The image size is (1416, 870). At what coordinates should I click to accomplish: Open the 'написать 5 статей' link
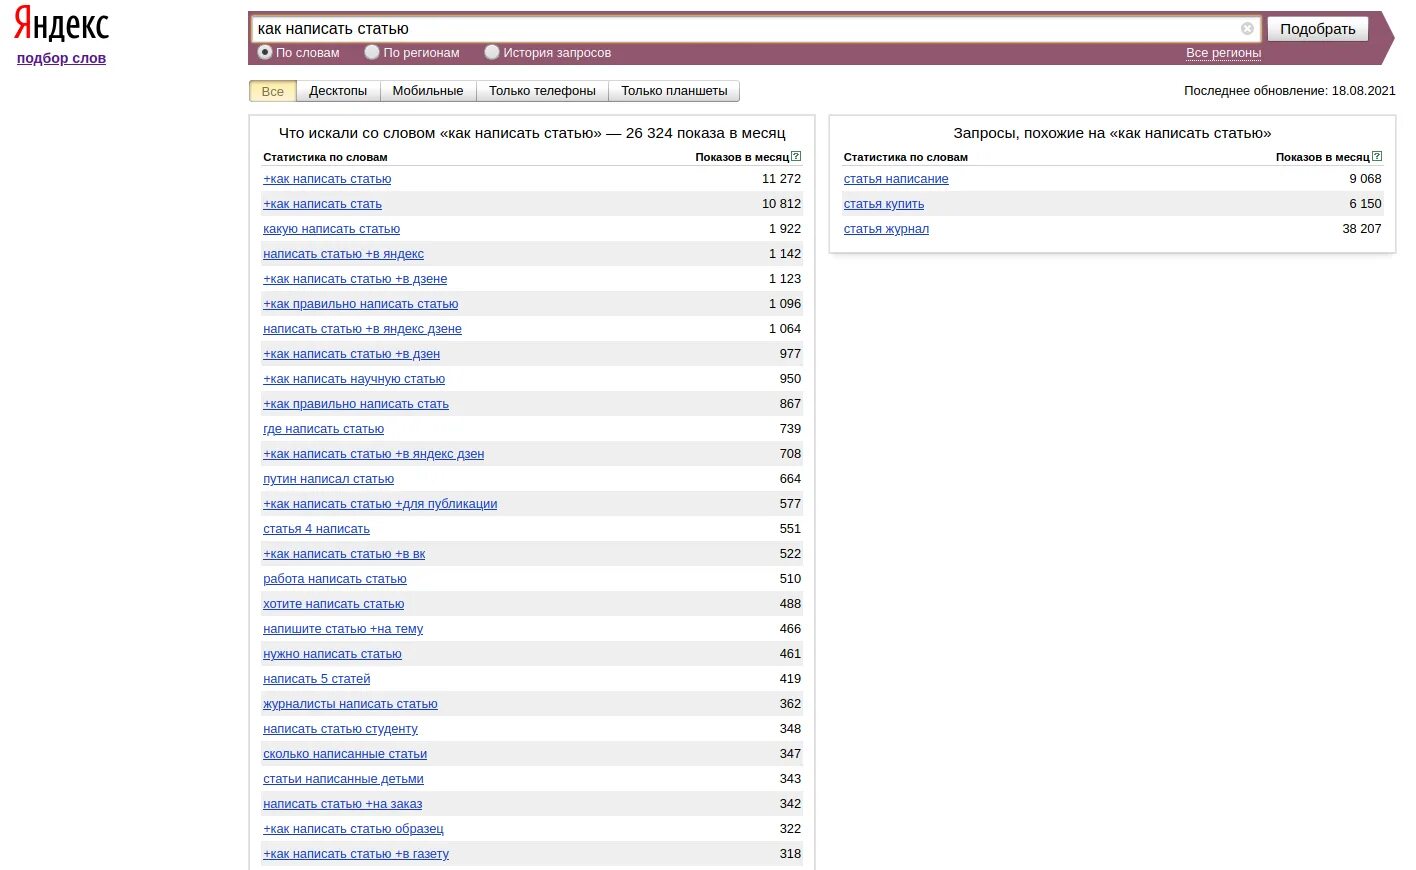(316, 679)
